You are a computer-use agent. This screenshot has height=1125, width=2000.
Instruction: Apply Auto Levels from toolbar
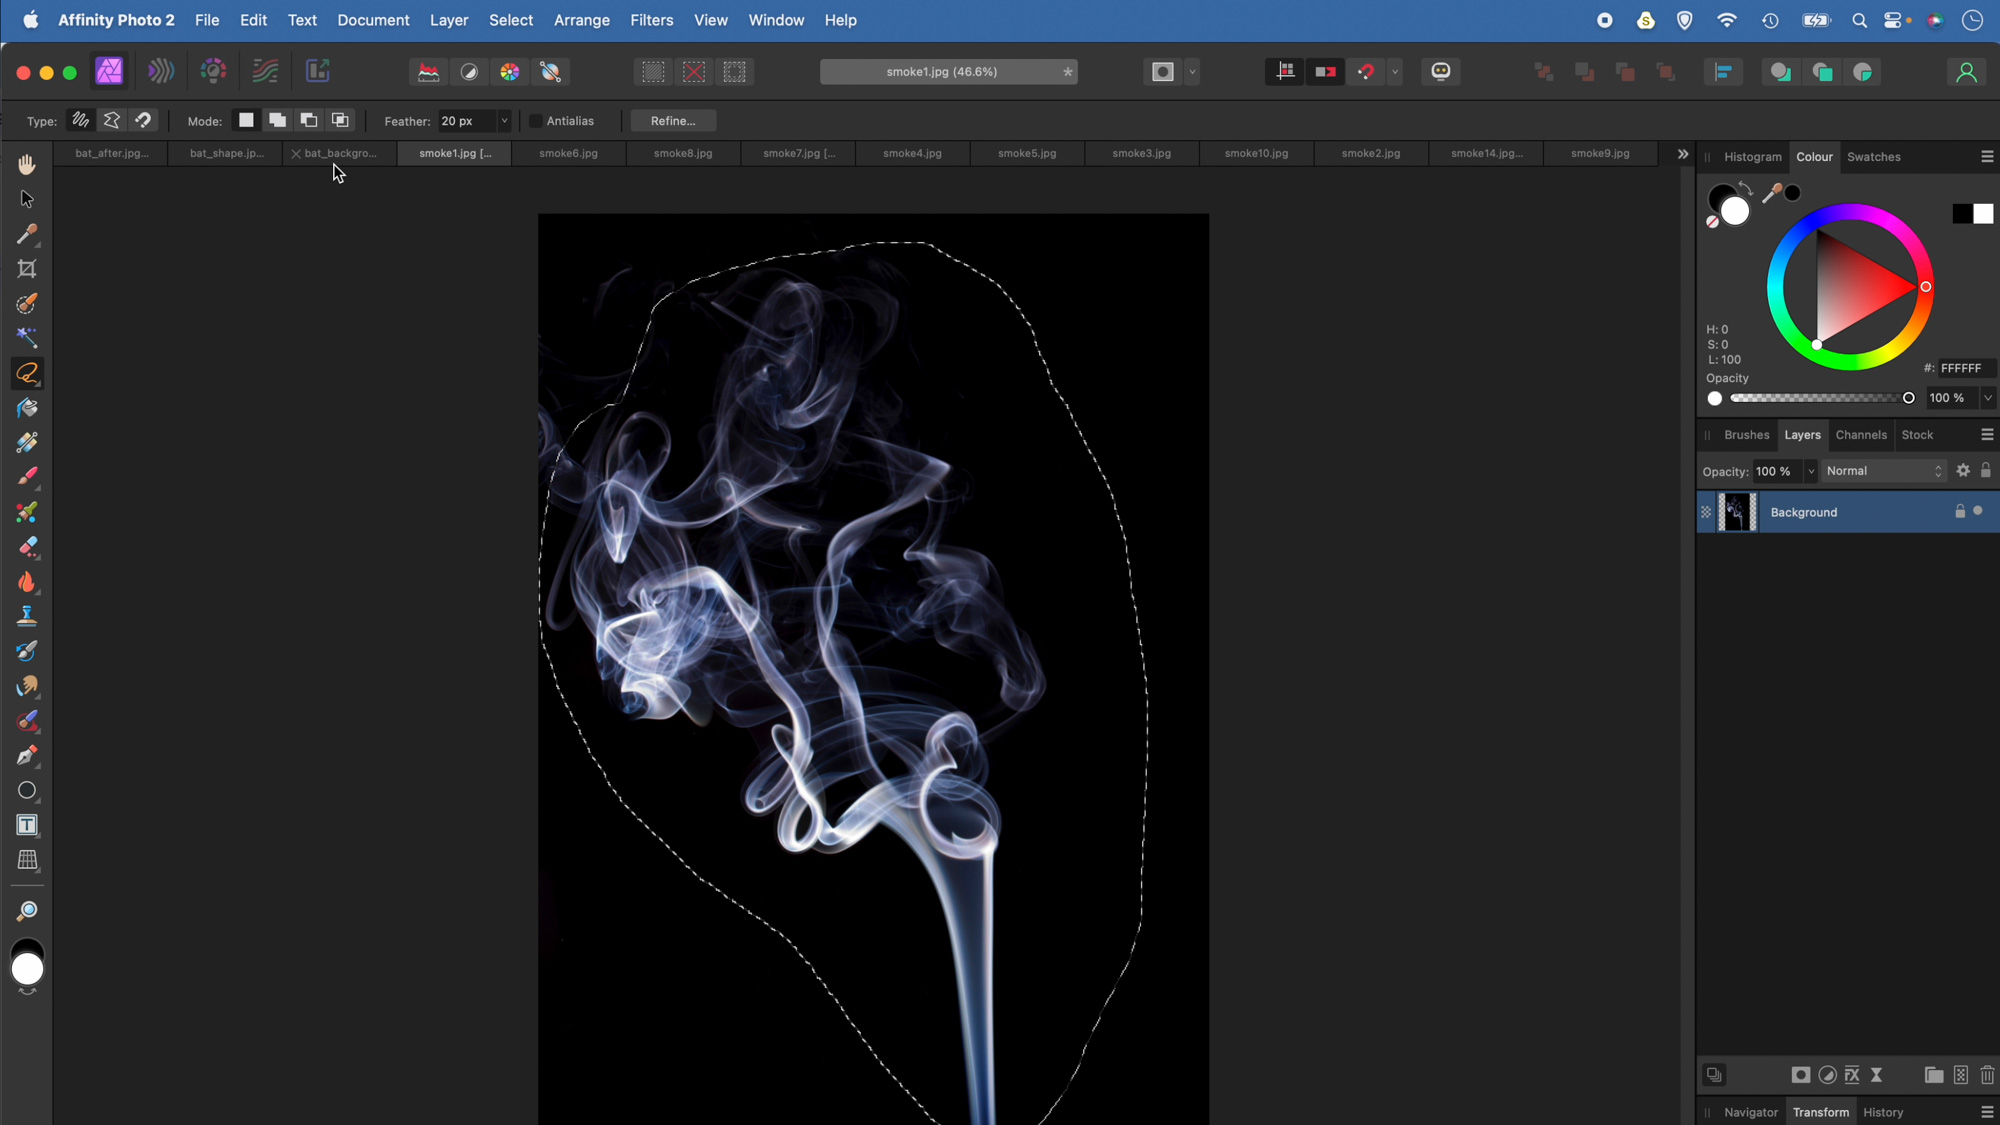click(x=428, y=72)
